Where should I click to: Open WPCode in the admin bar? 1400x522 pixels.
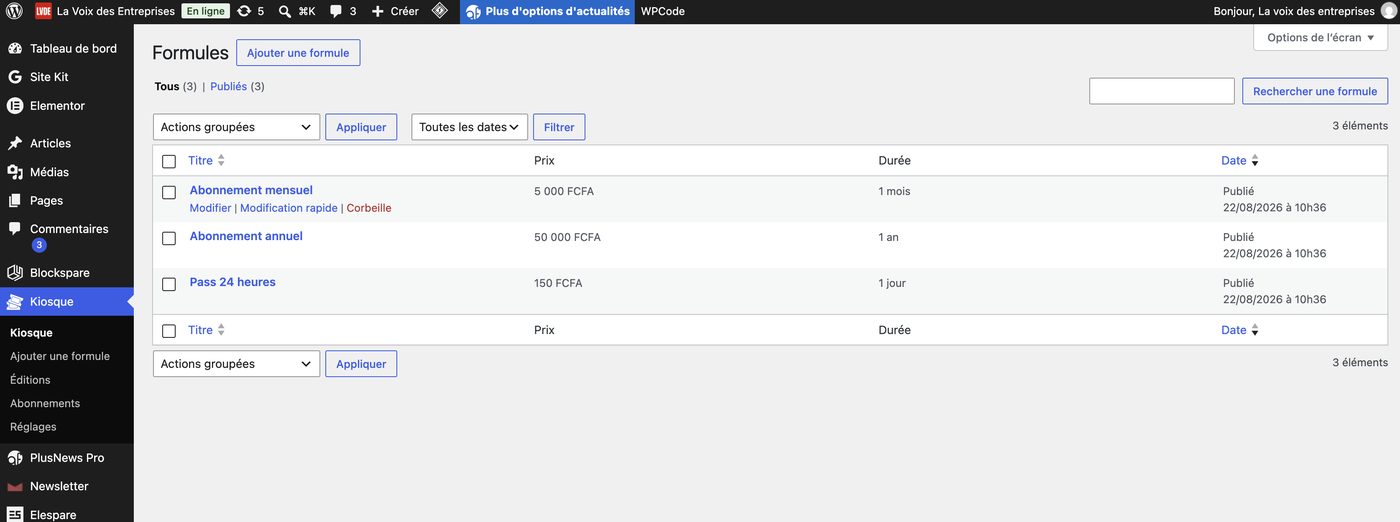point(662,11)
